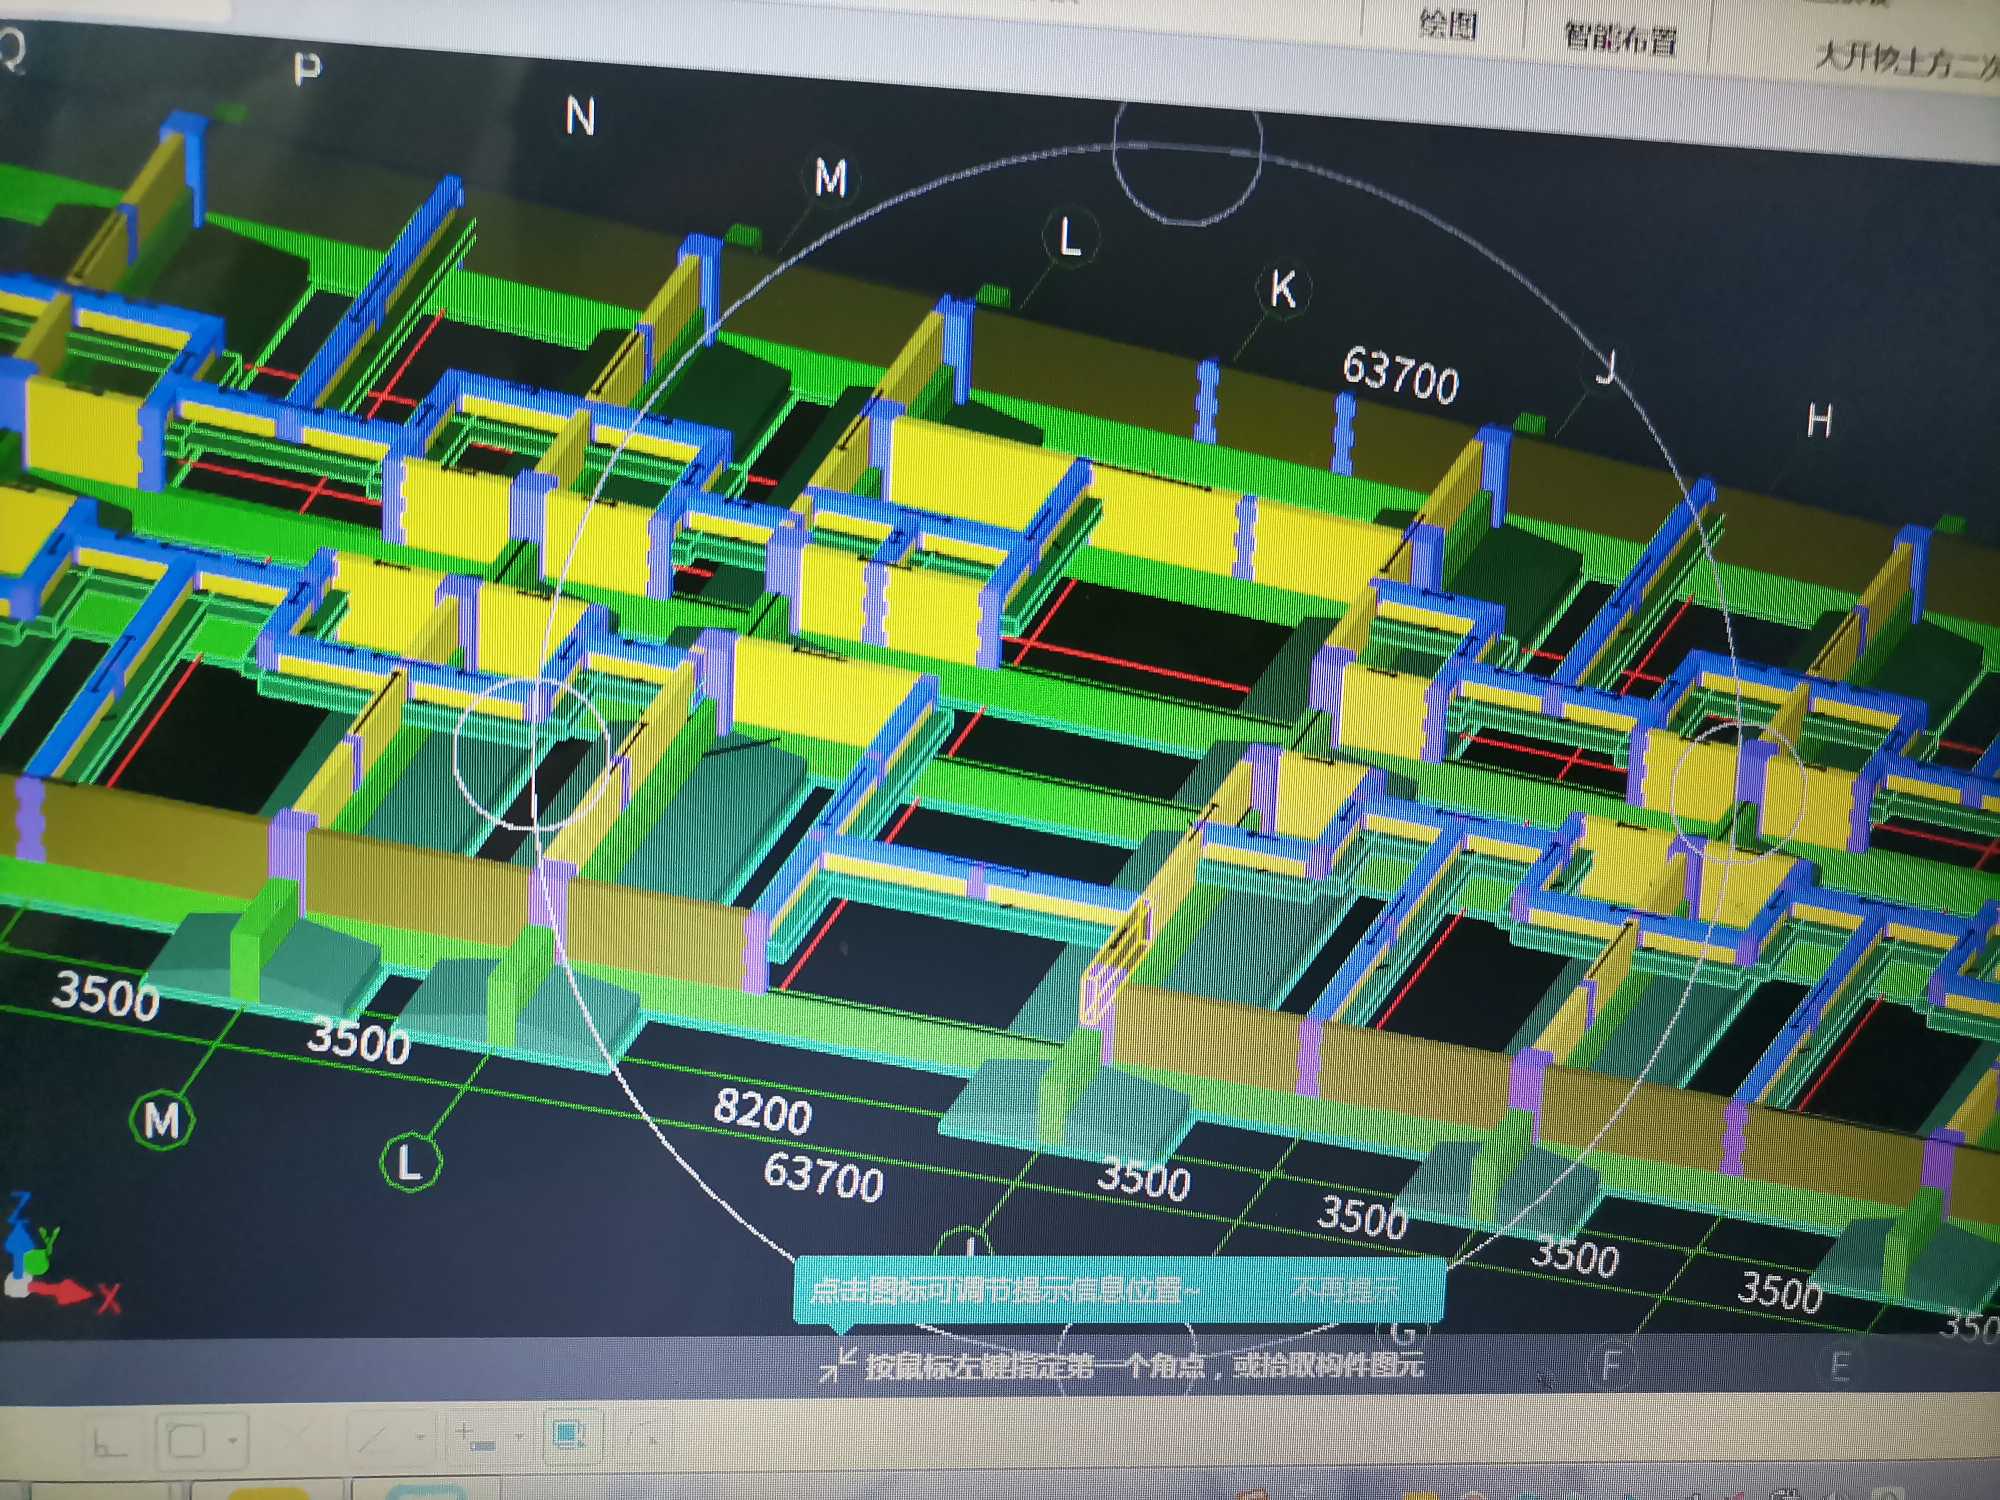2000x1500 pixels.
Task: Click the 大开挖土方二次 ribbon label
Action: [x=1906, y=60]
